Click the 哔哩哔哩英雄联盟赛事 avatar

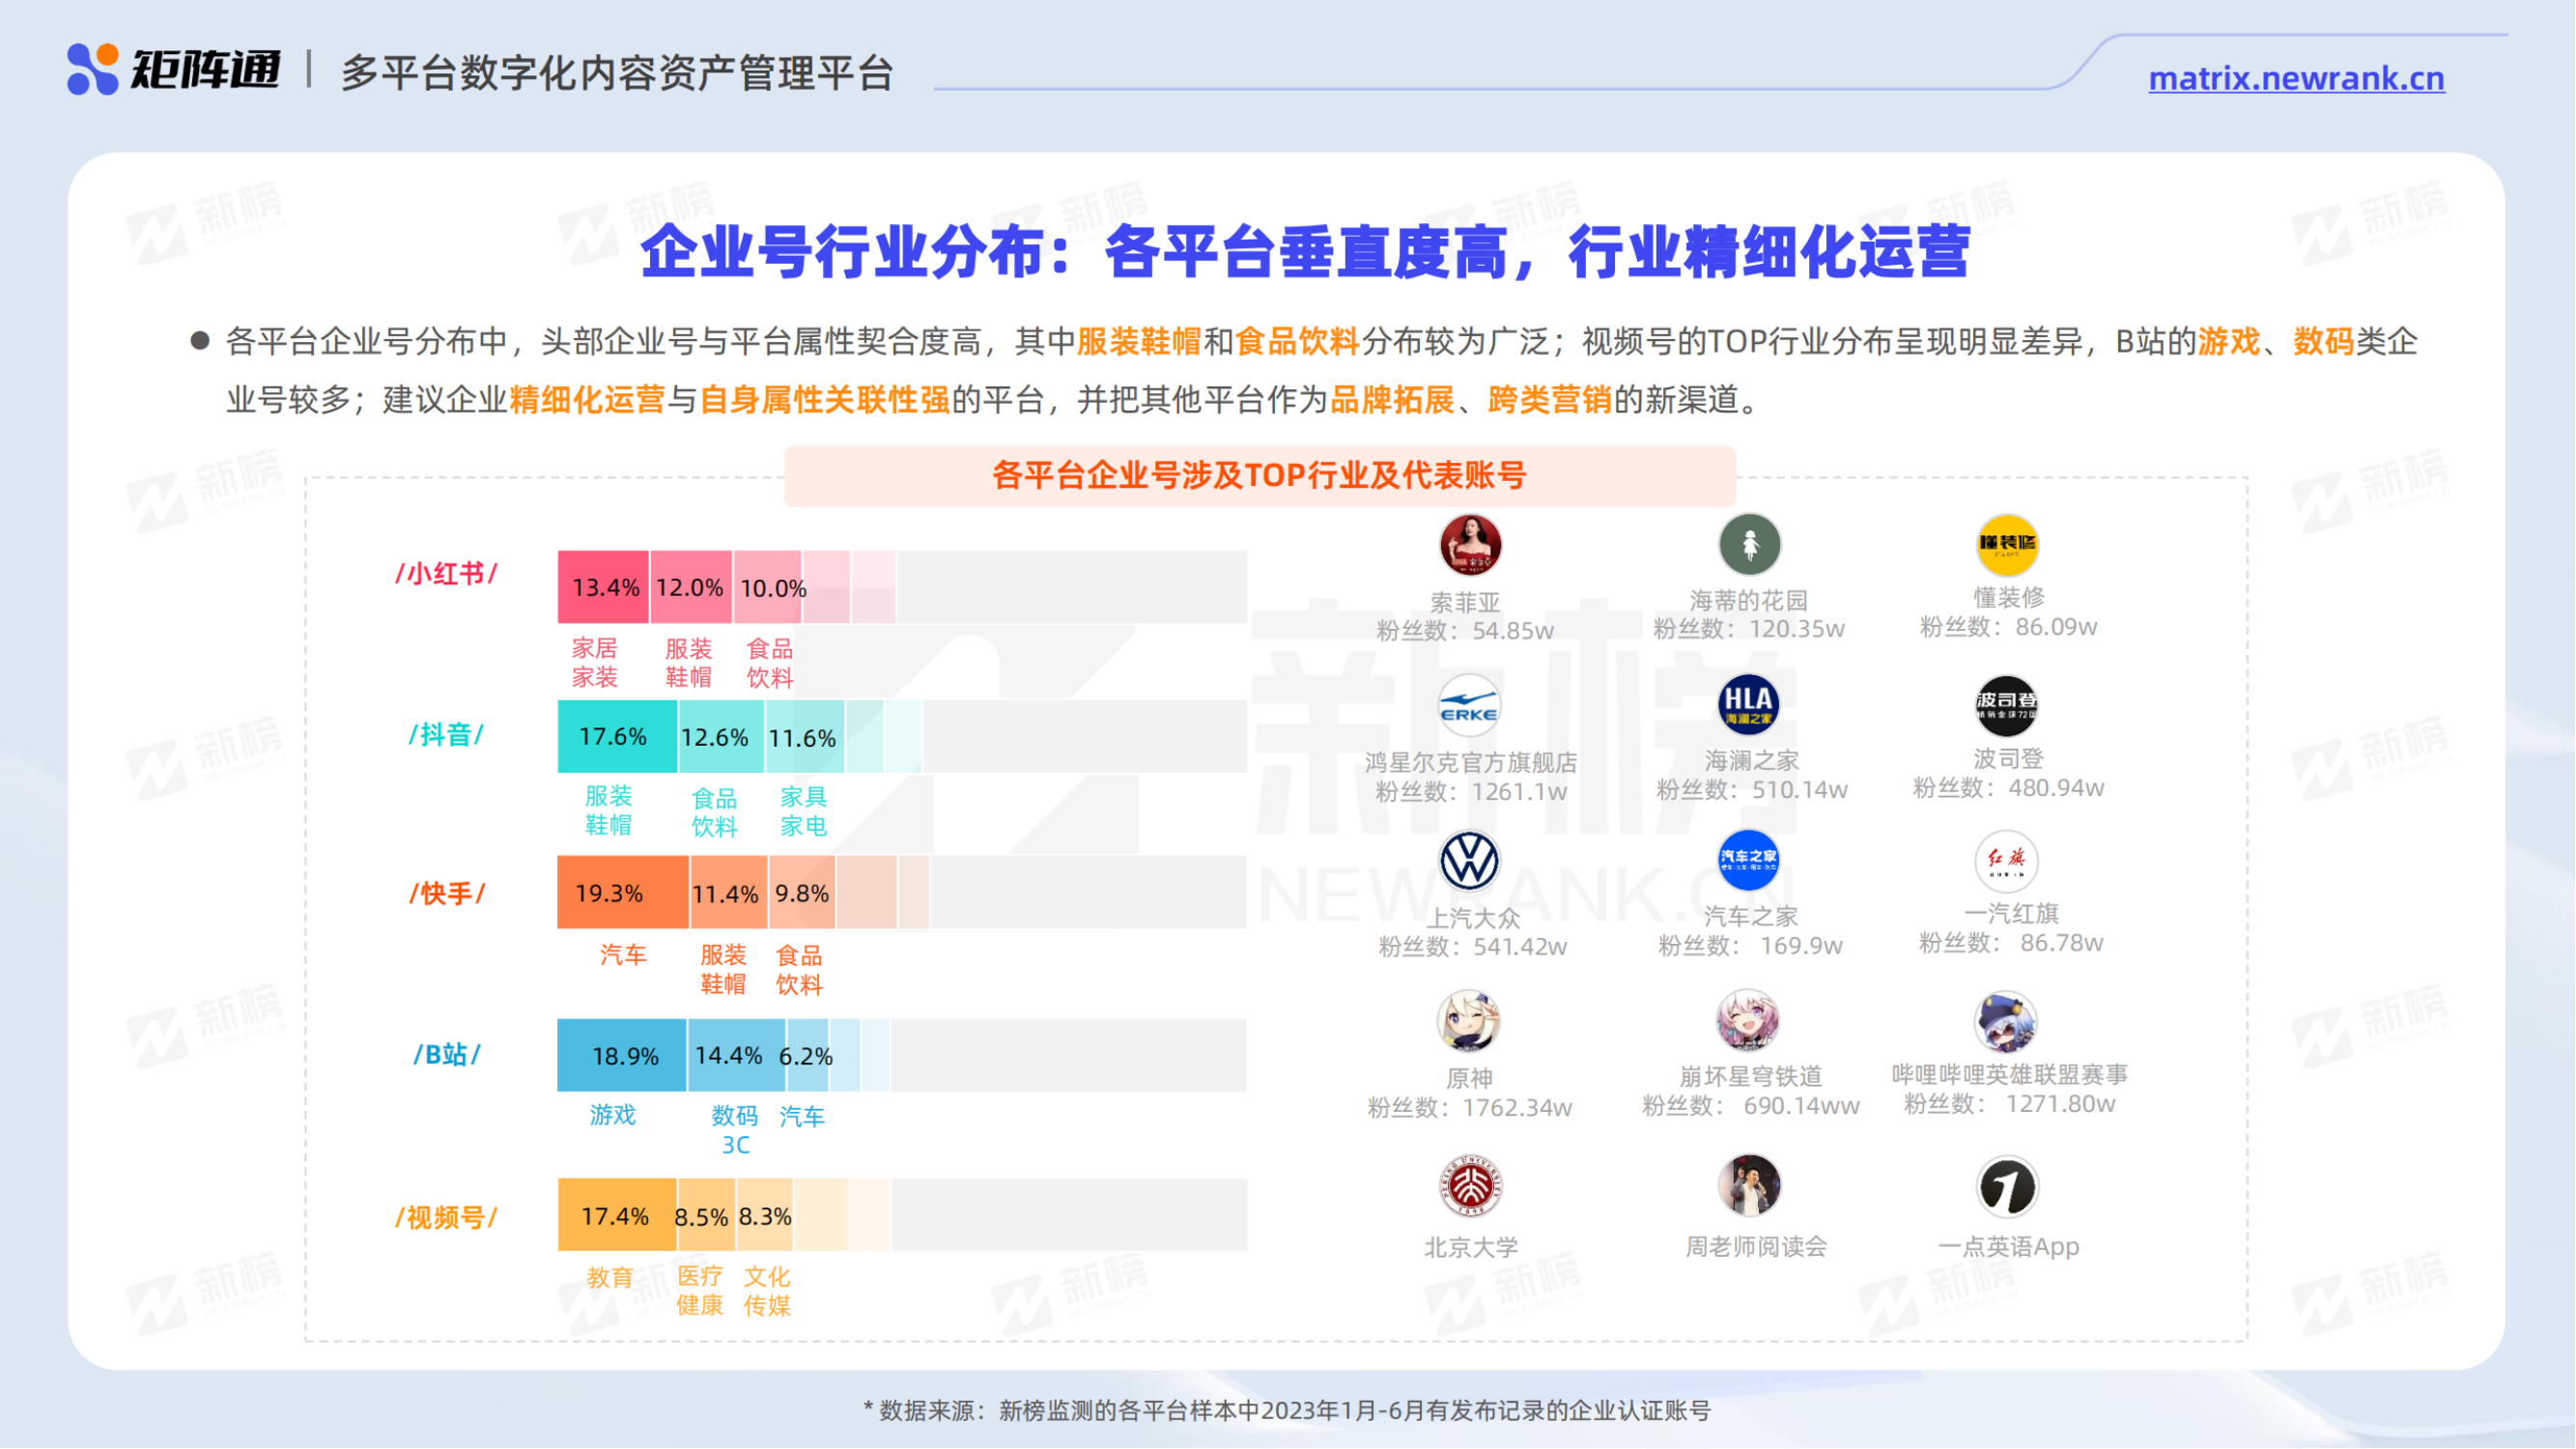[2006, 1022]
